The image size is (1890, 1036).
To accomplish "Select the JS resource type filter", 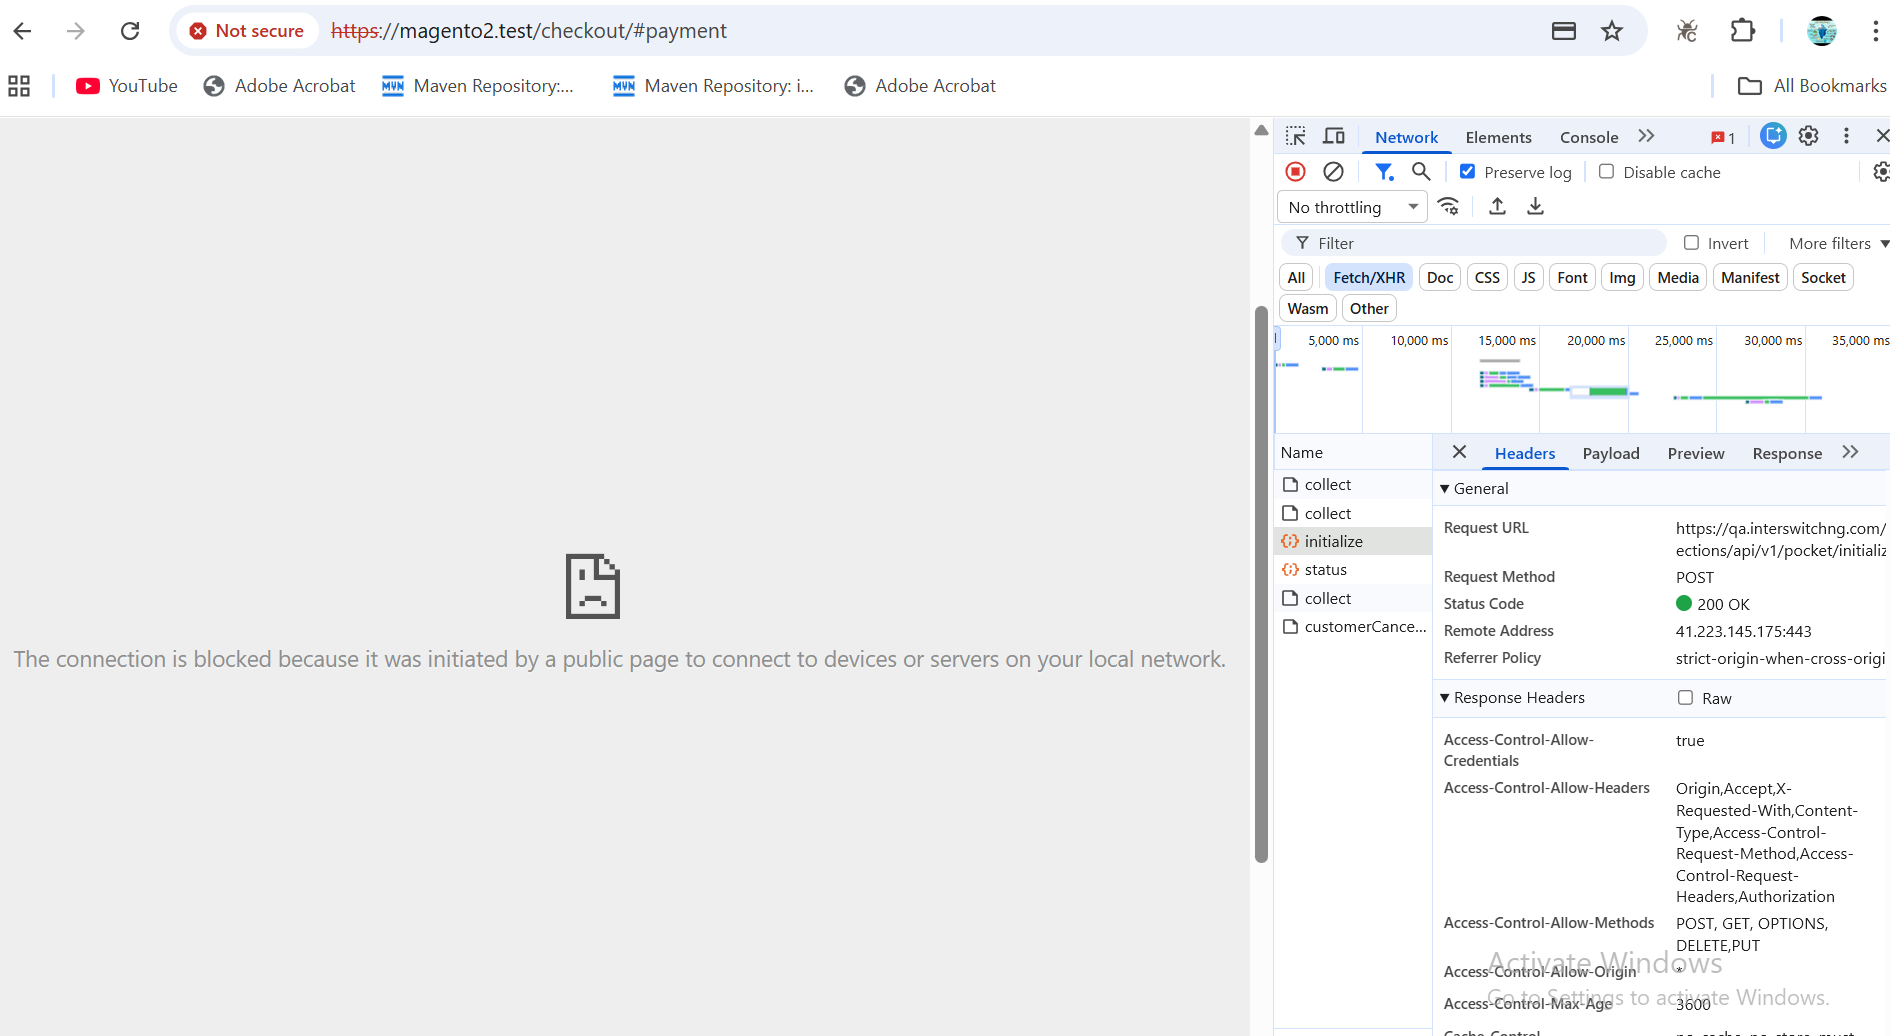I will [1527, 278].
